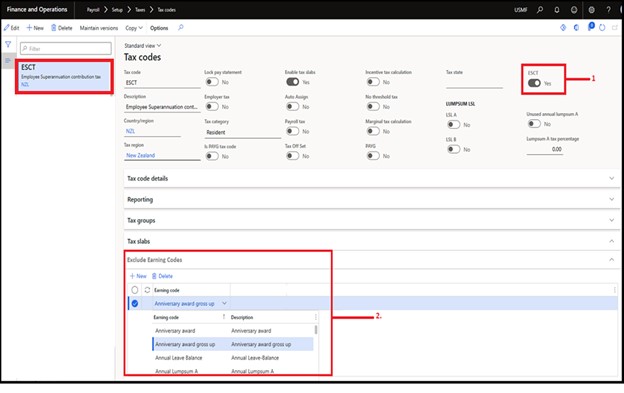Open grid options three-dot menu
This screenshot has width=624, height=393.
[615, 290]
